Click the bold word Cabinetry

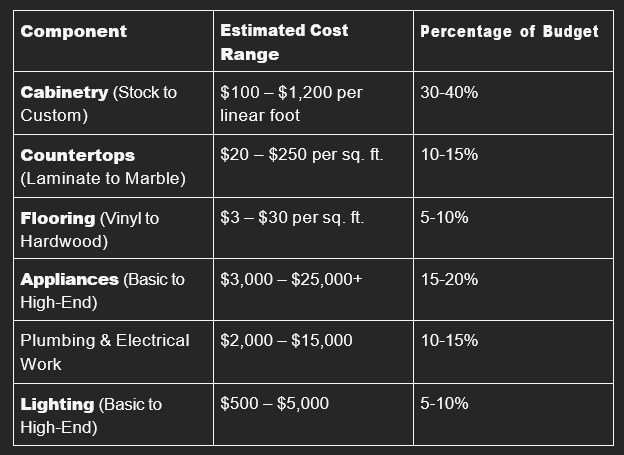(x=64, y=92)
